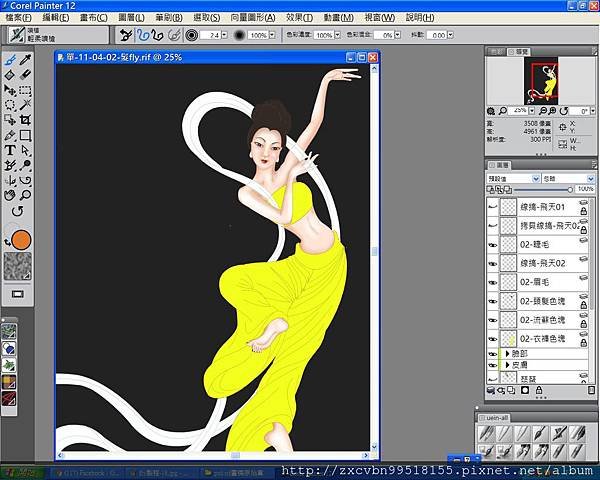Click the main color circle
Image resolution: width=600 pixels, height=480 pixels.
(21, 240)
